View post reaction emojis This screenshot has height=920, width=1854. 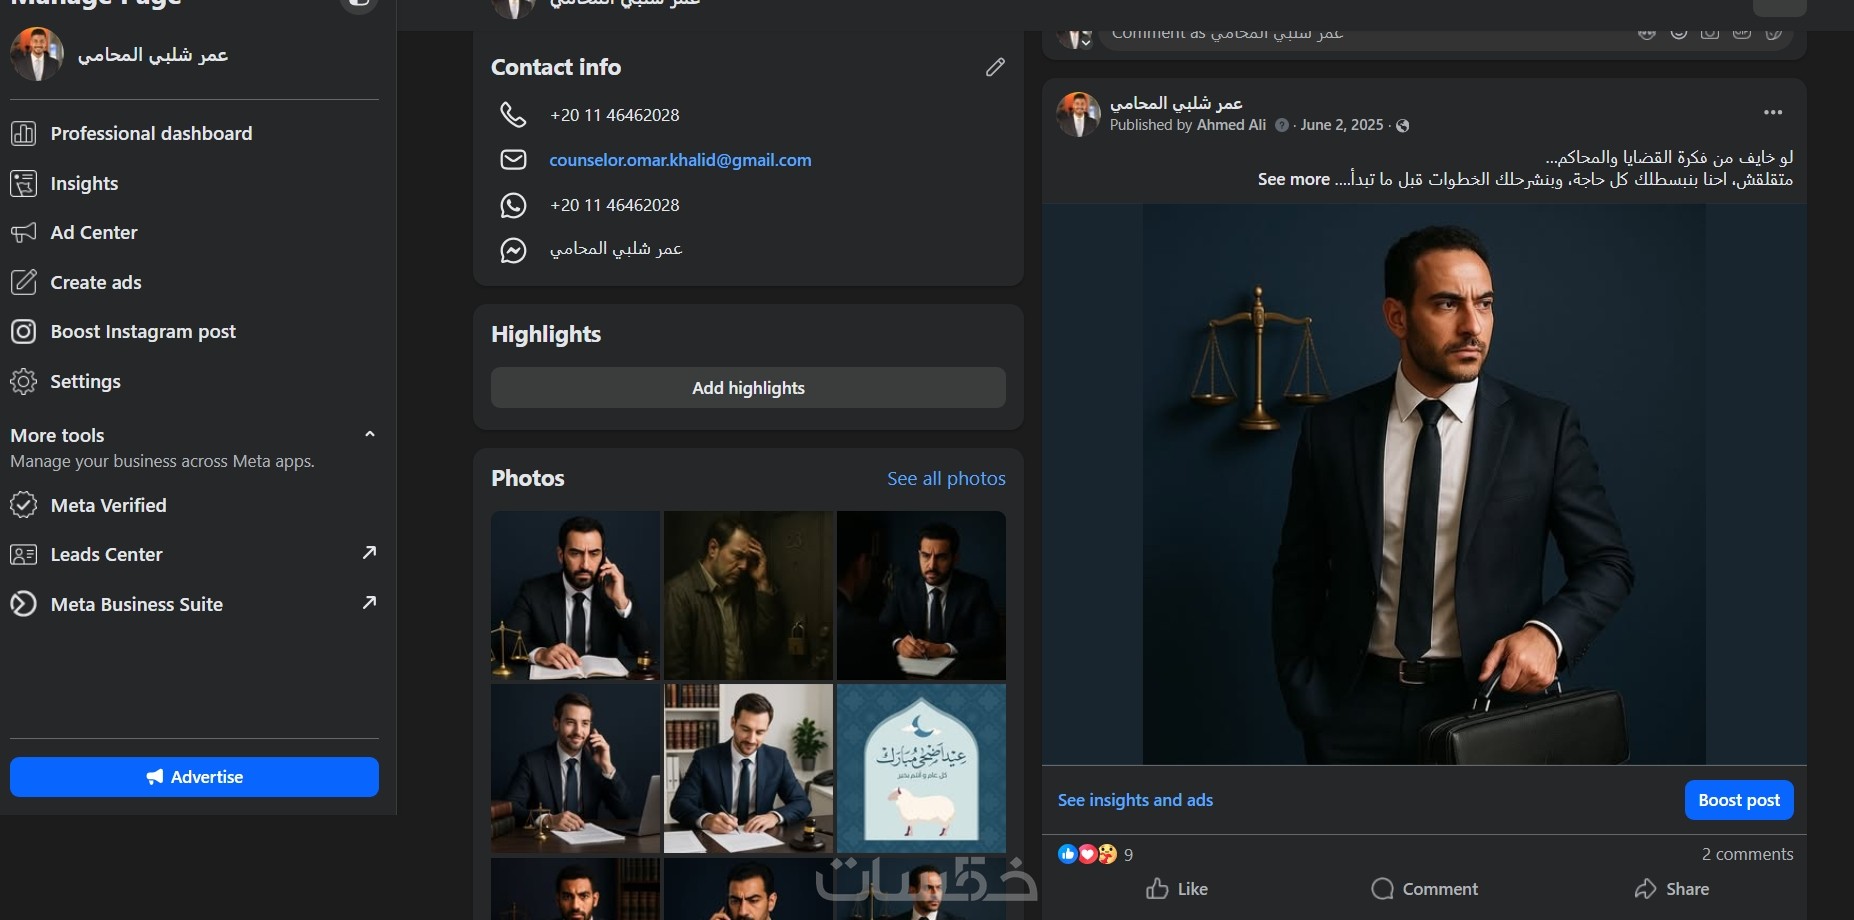tap(1087, 854)
